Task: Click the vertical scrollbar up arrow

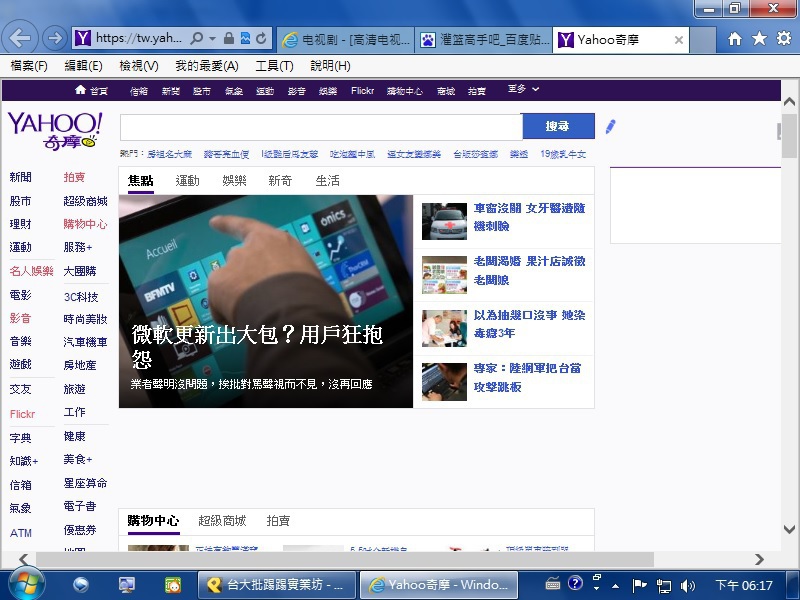Action: (789, 101)
